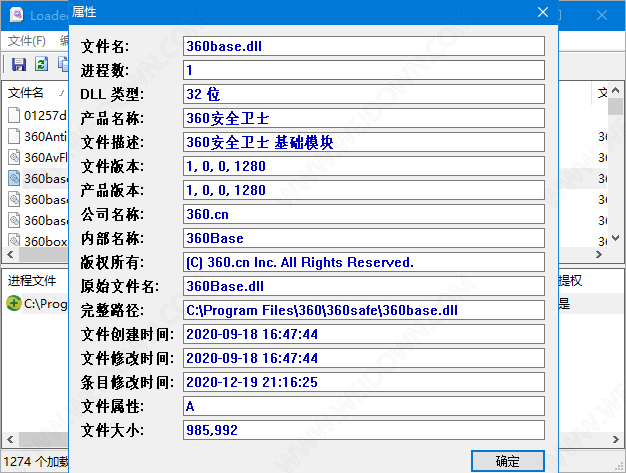
Task: Click the 文件修改时间 field
Action: pos(364,358)
